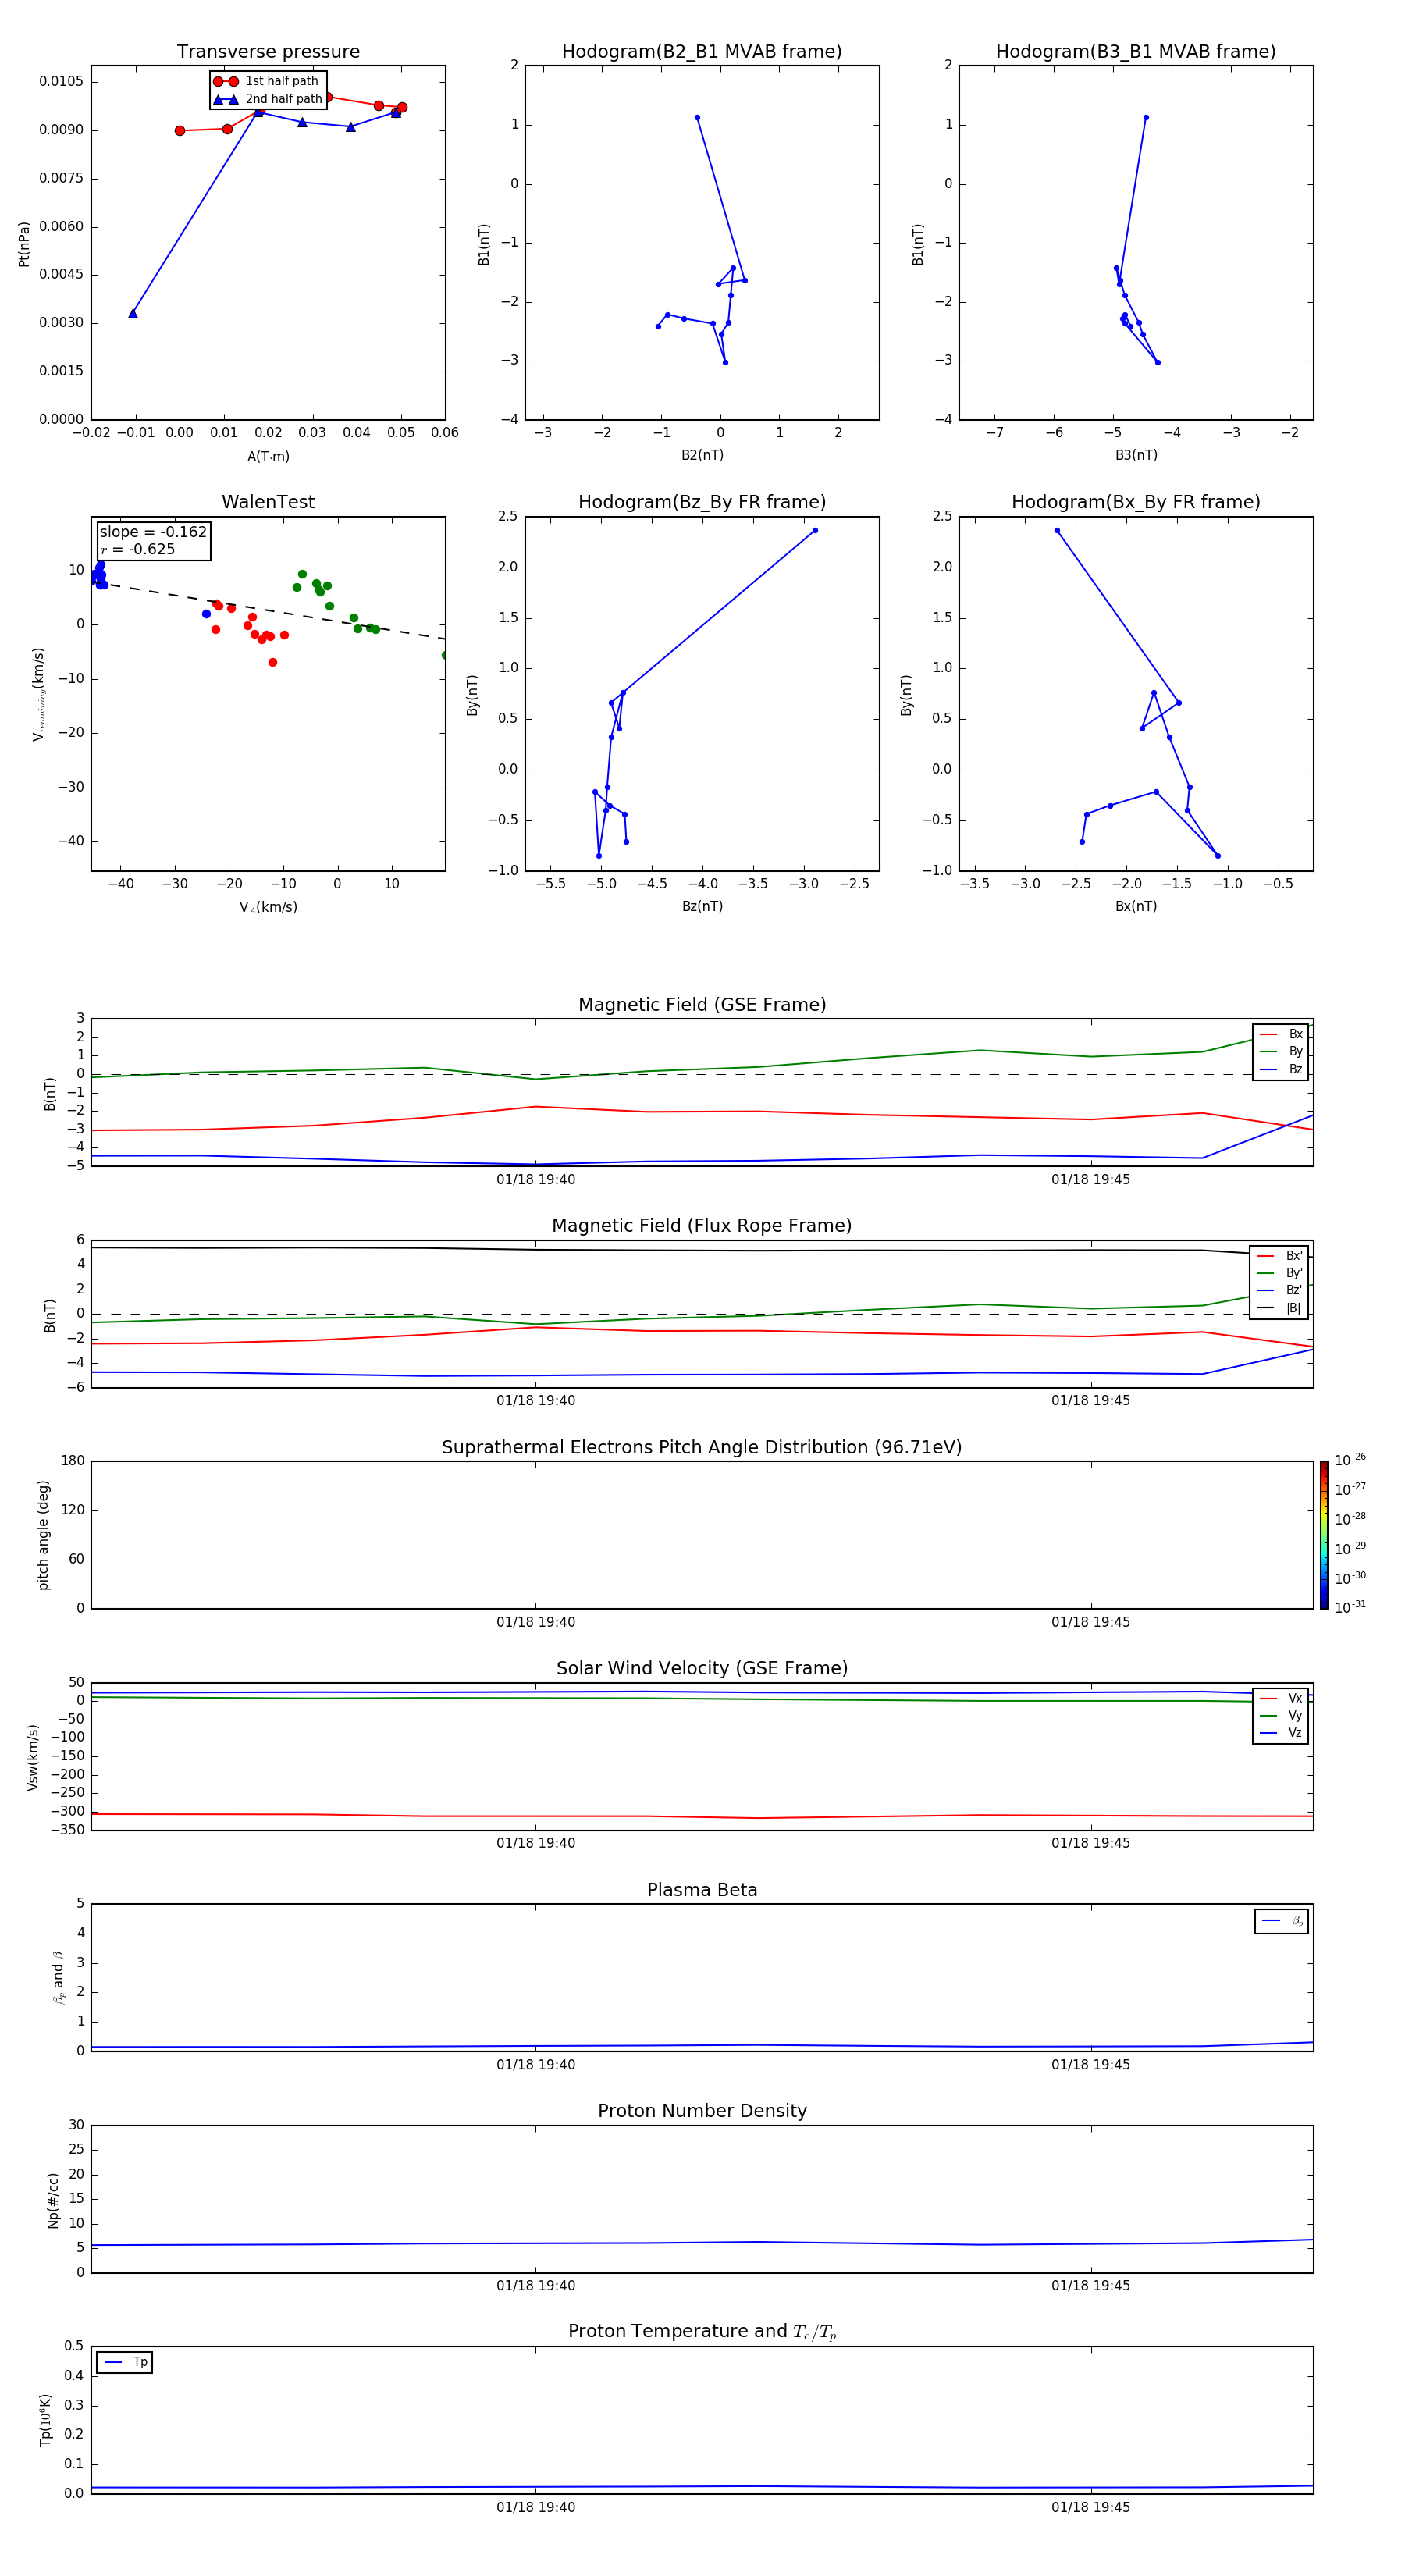Click the βp legend entry in Plasma Beta
Image resolution: width=1405 pixels, height=2576 pixels.
(1281, 1921)
